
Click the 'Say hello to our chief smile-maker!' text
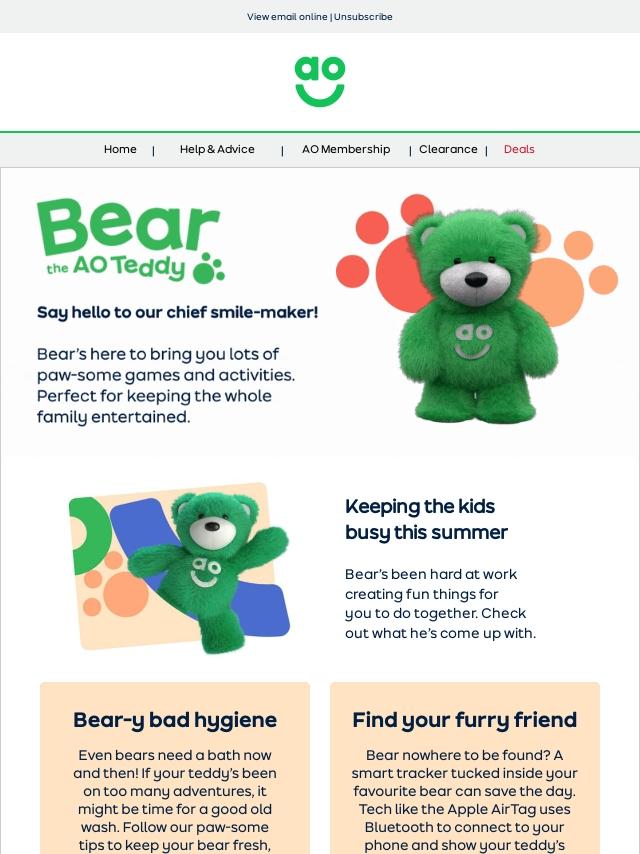178,313
